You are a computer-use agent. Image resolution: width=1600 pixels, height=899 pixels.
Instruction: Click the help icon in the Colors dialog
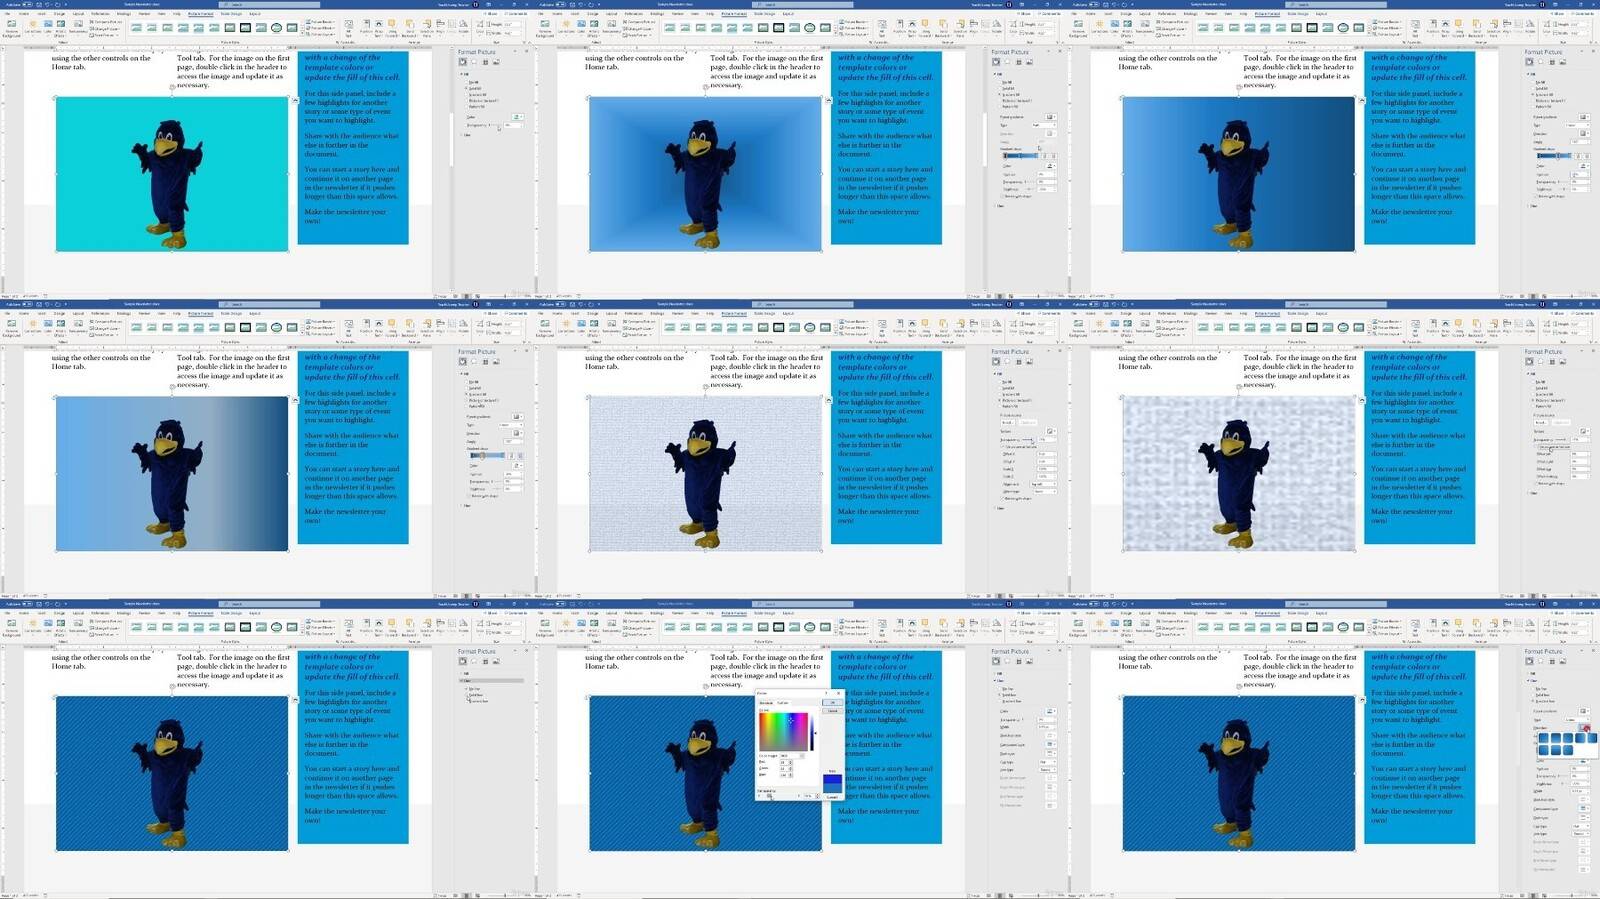click(x=826, y=693)
